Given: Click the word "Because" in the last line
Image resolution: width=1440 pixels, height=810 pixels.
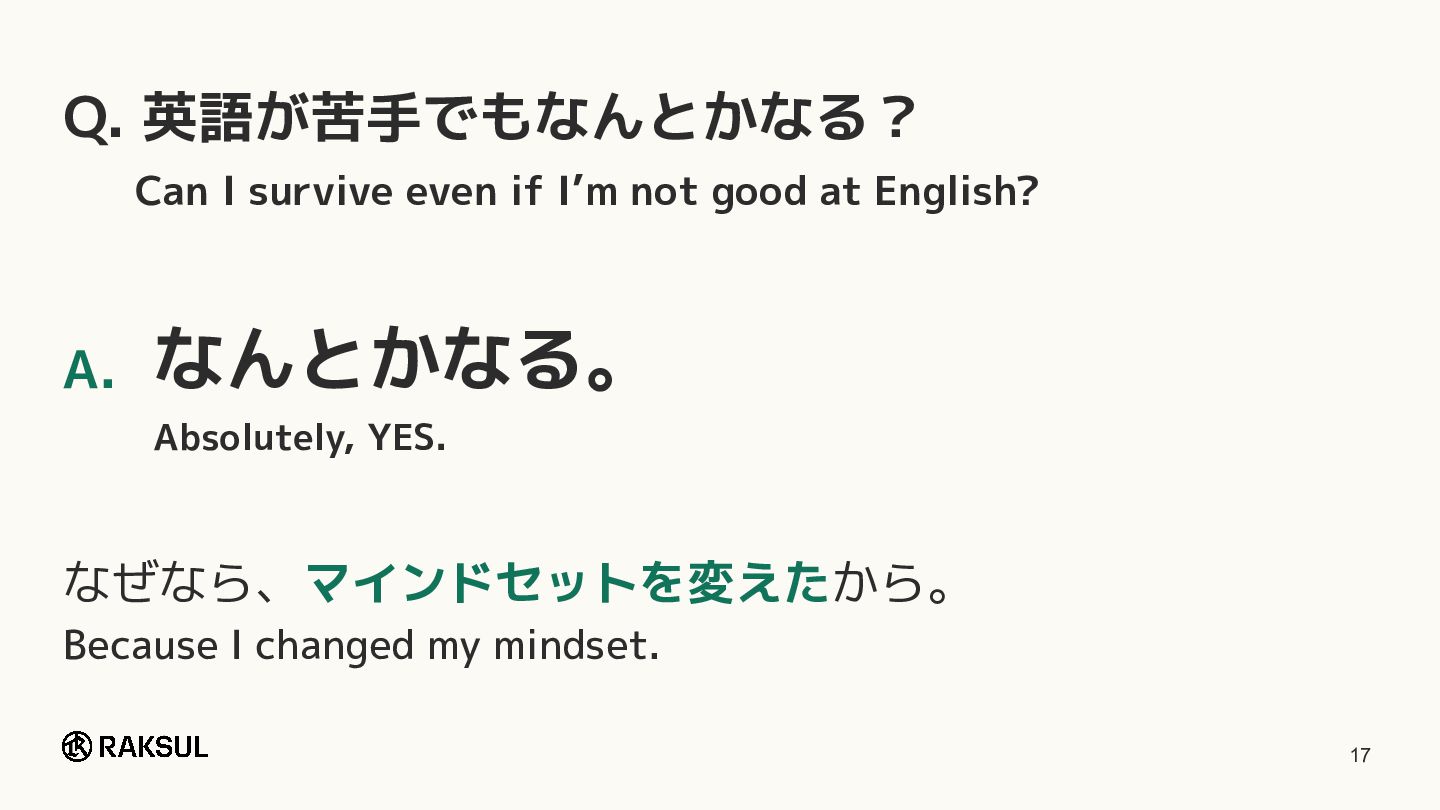Looking at the screenshot, I should [x=139, y=646].
